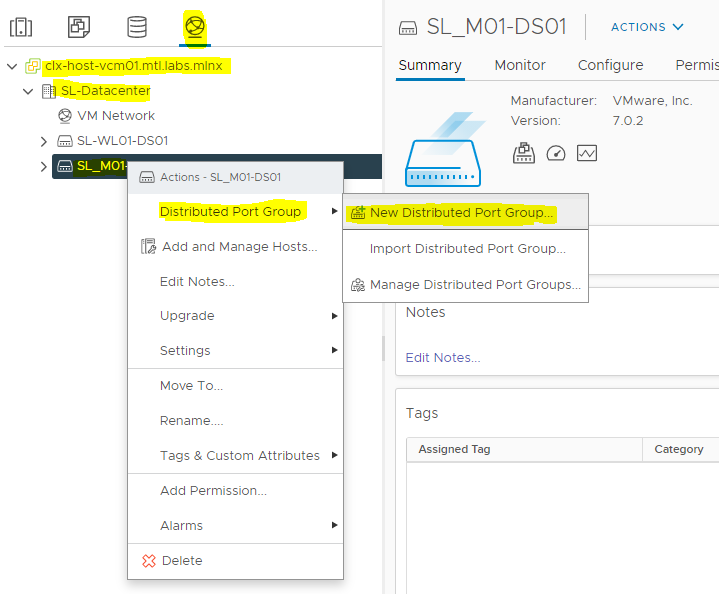
Task: Choose Move To... from the context menu
Action: coord(235,386)
